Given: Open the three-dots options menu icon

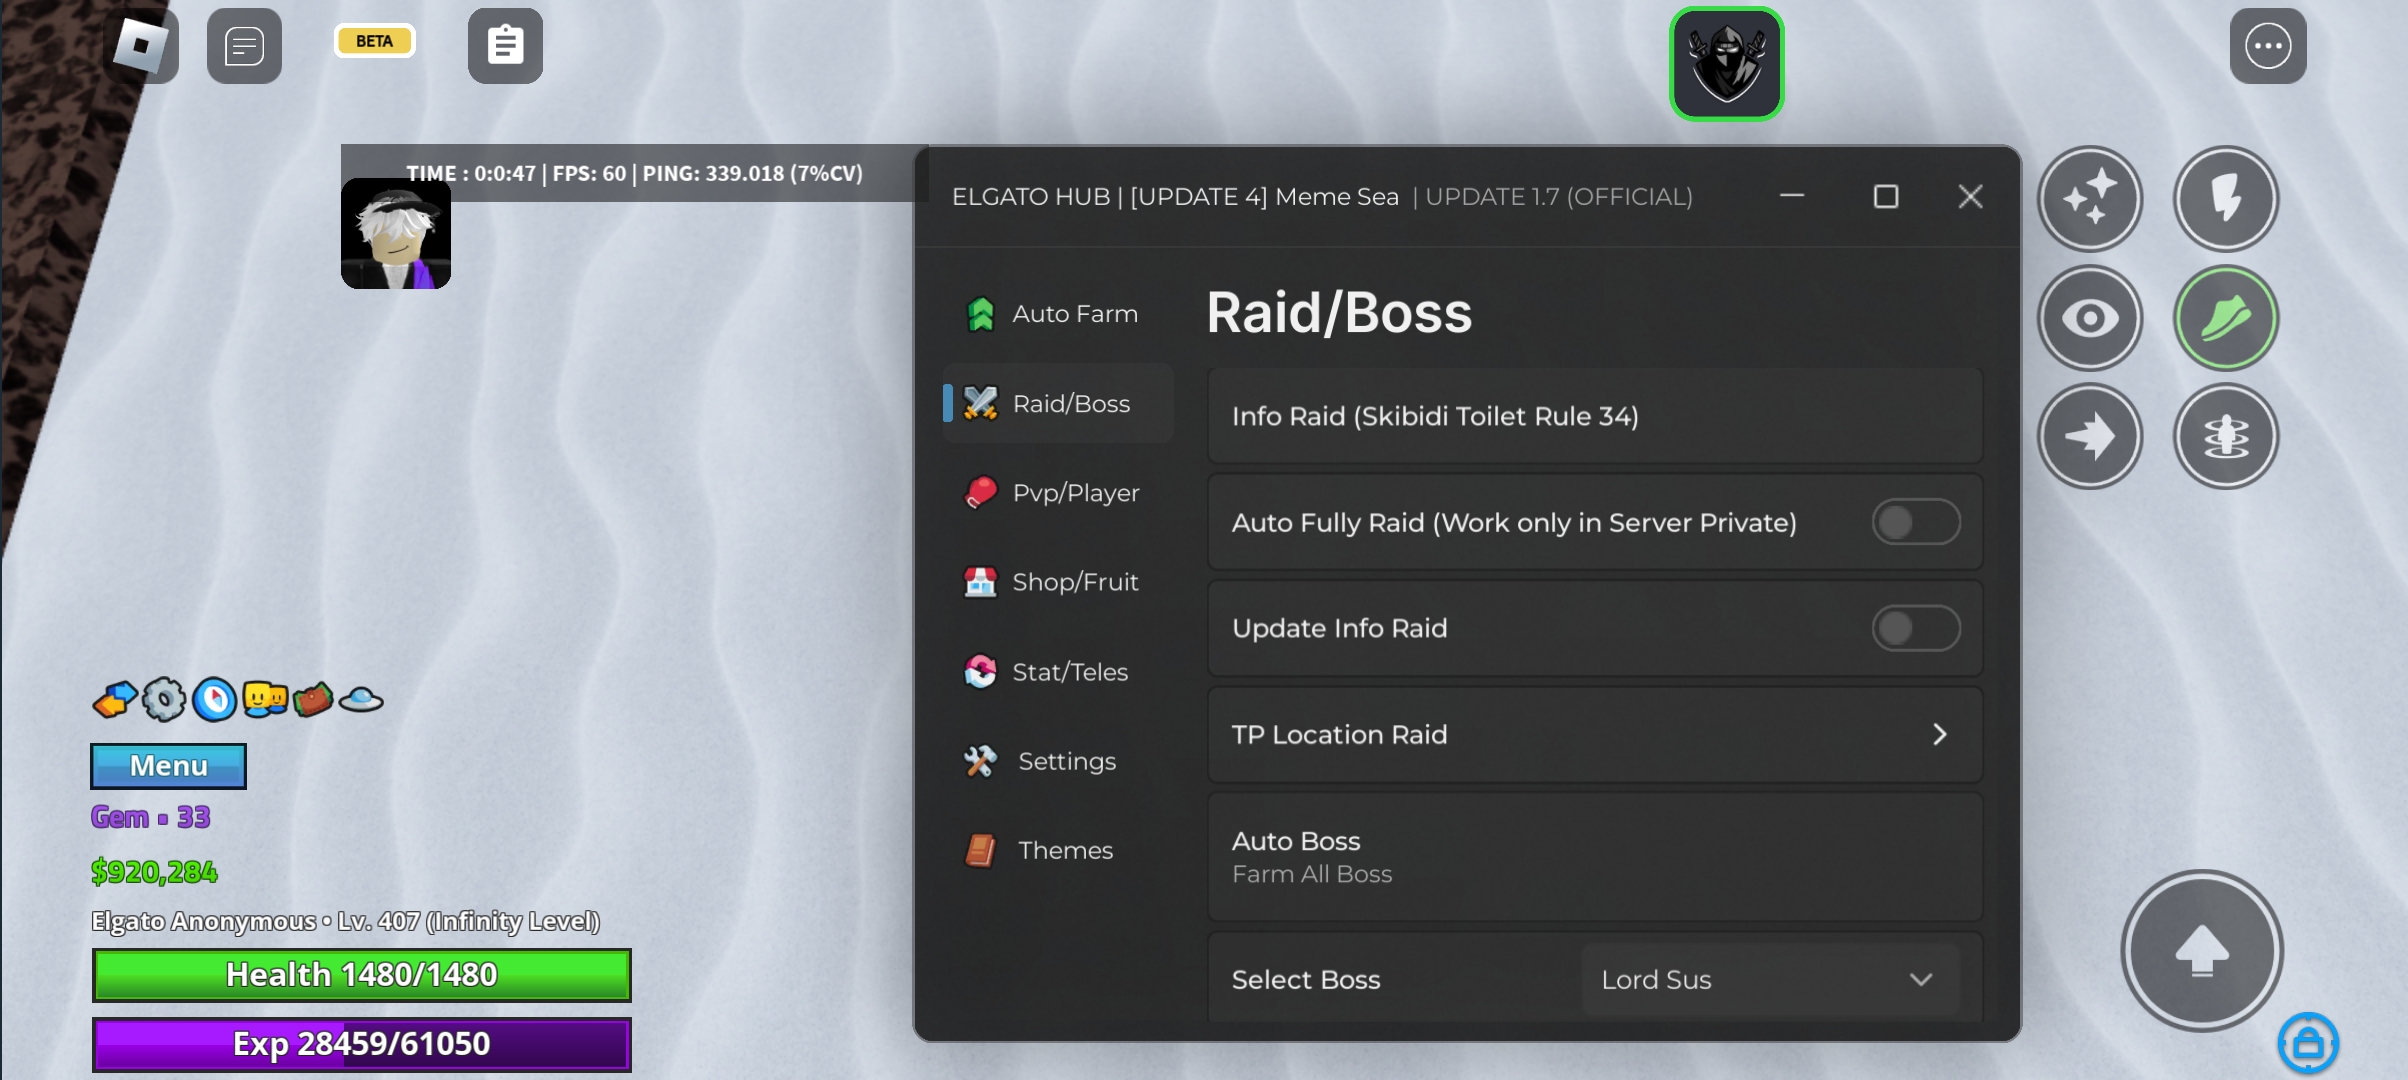Looking at the screenshot, I should (2267, 46).
